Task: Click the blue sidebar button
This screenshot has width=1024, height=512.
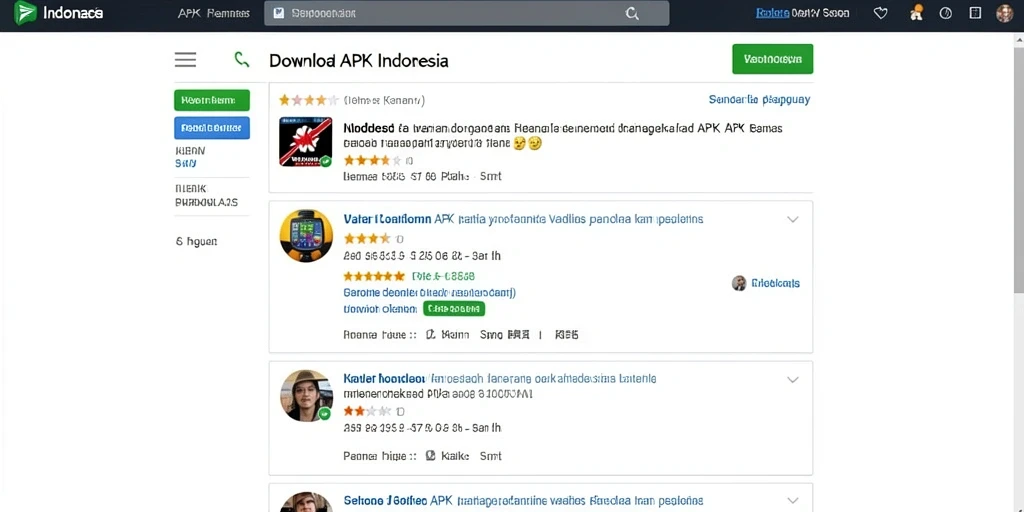Action: pos(212,127)
